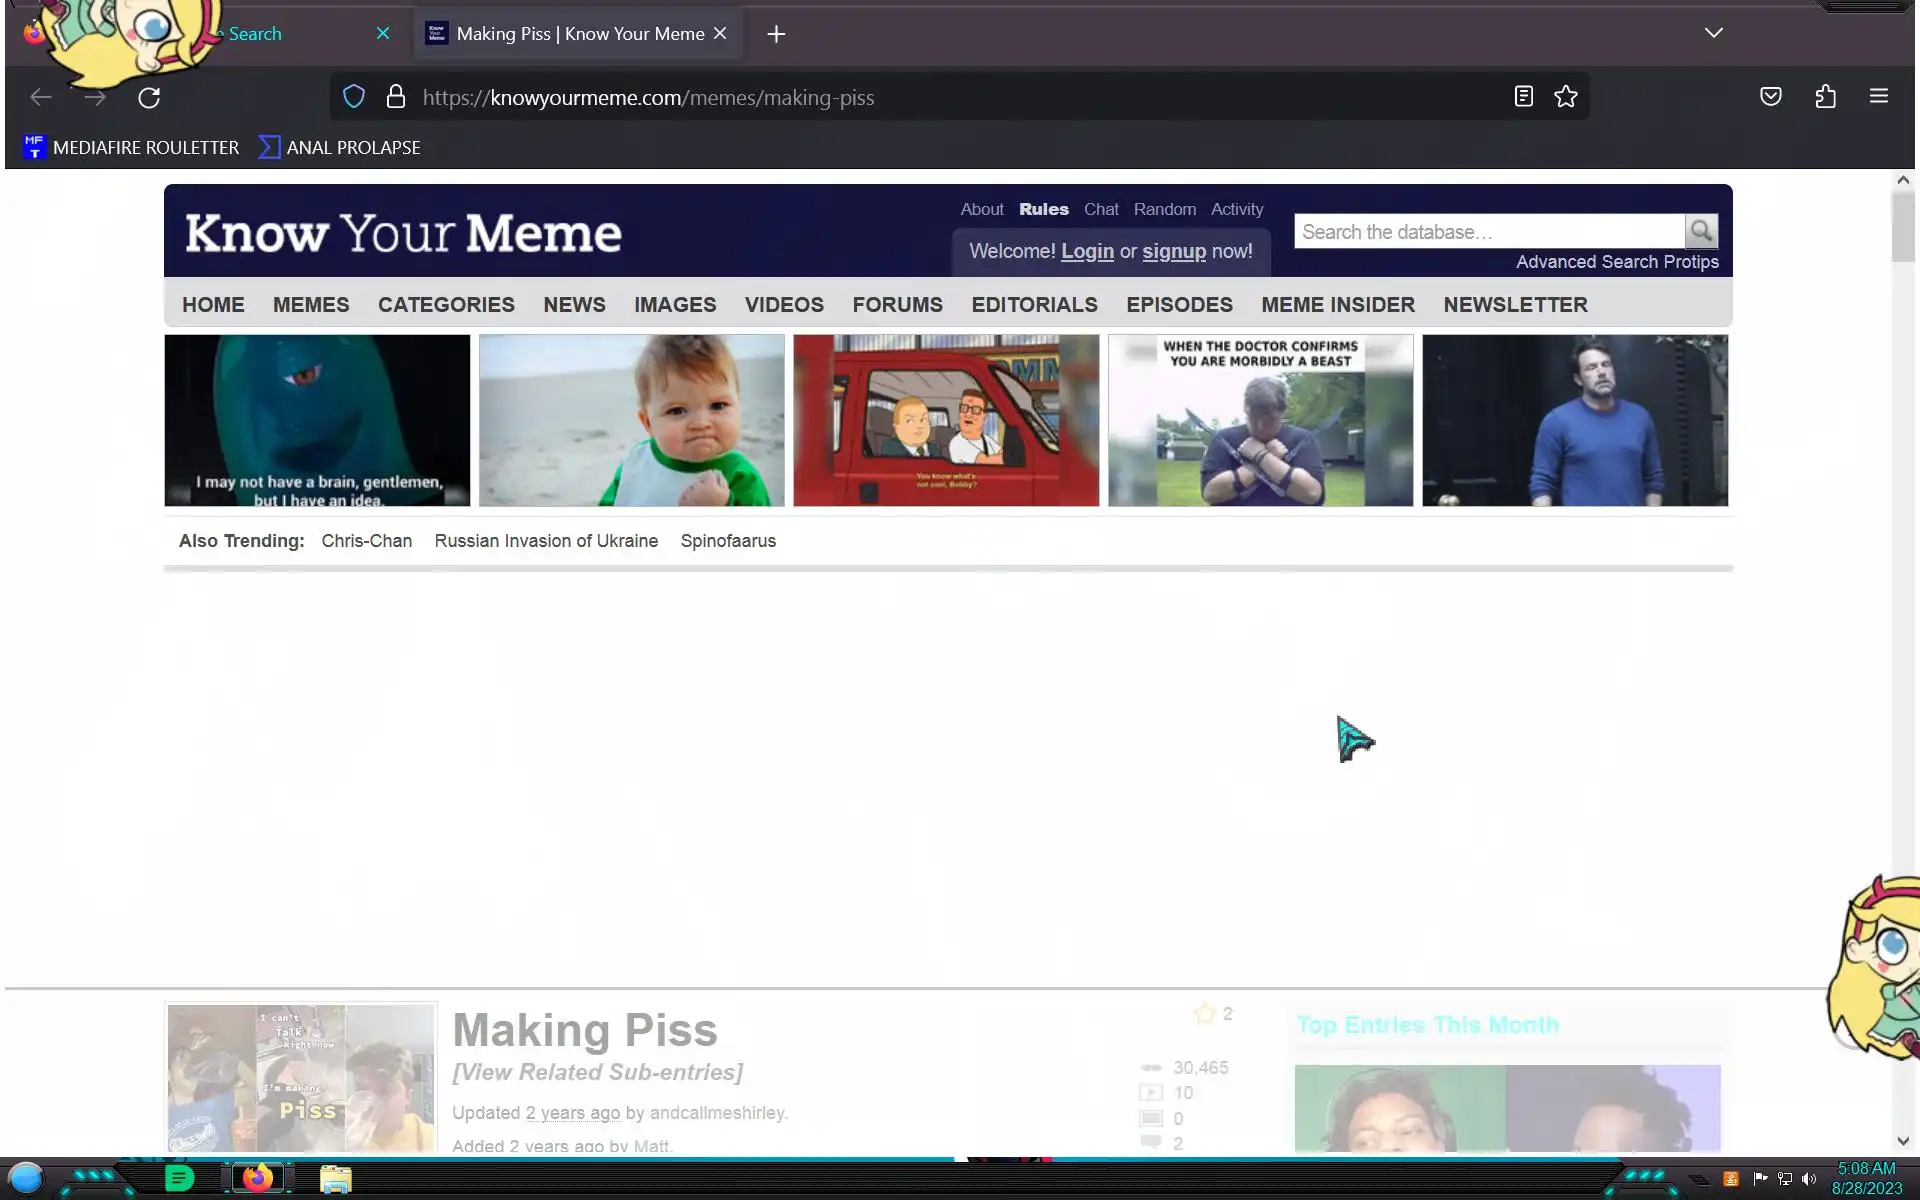Toggle reader view icon in address bar
This screenshot has height=1200, width=1920.
pos(1523,96)
